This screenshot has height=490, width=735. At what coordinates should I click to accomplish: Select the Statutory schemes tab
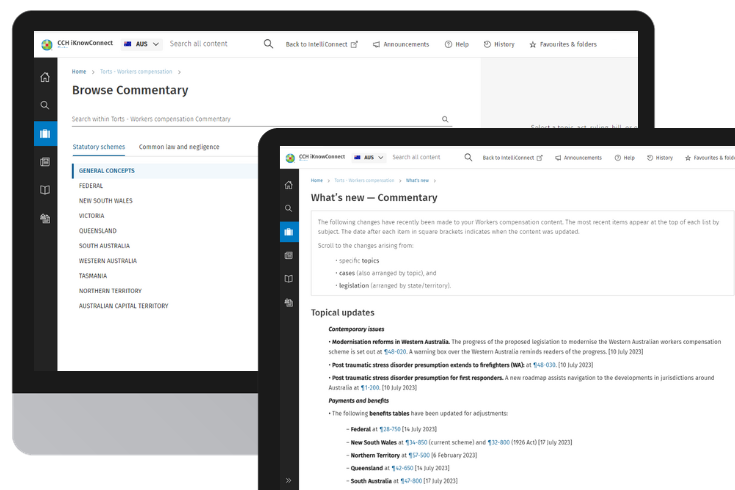[x=99, y=147]
